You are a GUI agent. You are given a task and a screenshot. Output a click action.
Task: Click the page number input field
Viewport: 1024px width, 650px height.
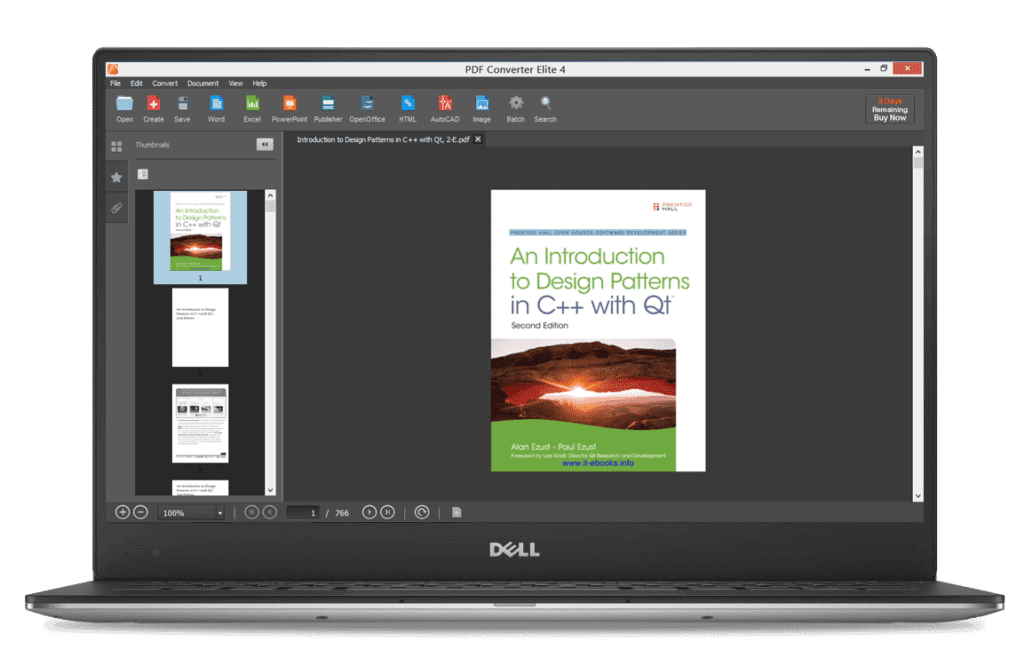pos(303,513)
